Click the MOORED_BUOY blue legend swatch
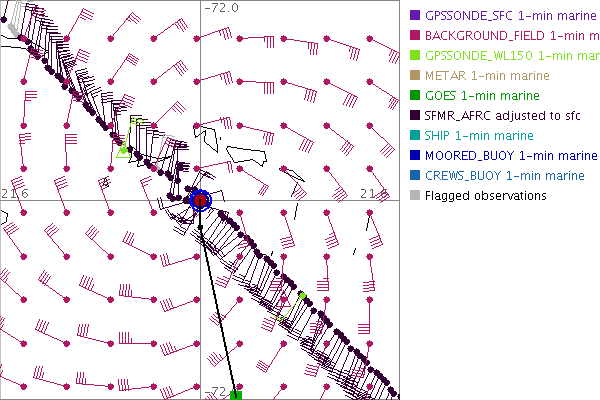 (415, 156)
